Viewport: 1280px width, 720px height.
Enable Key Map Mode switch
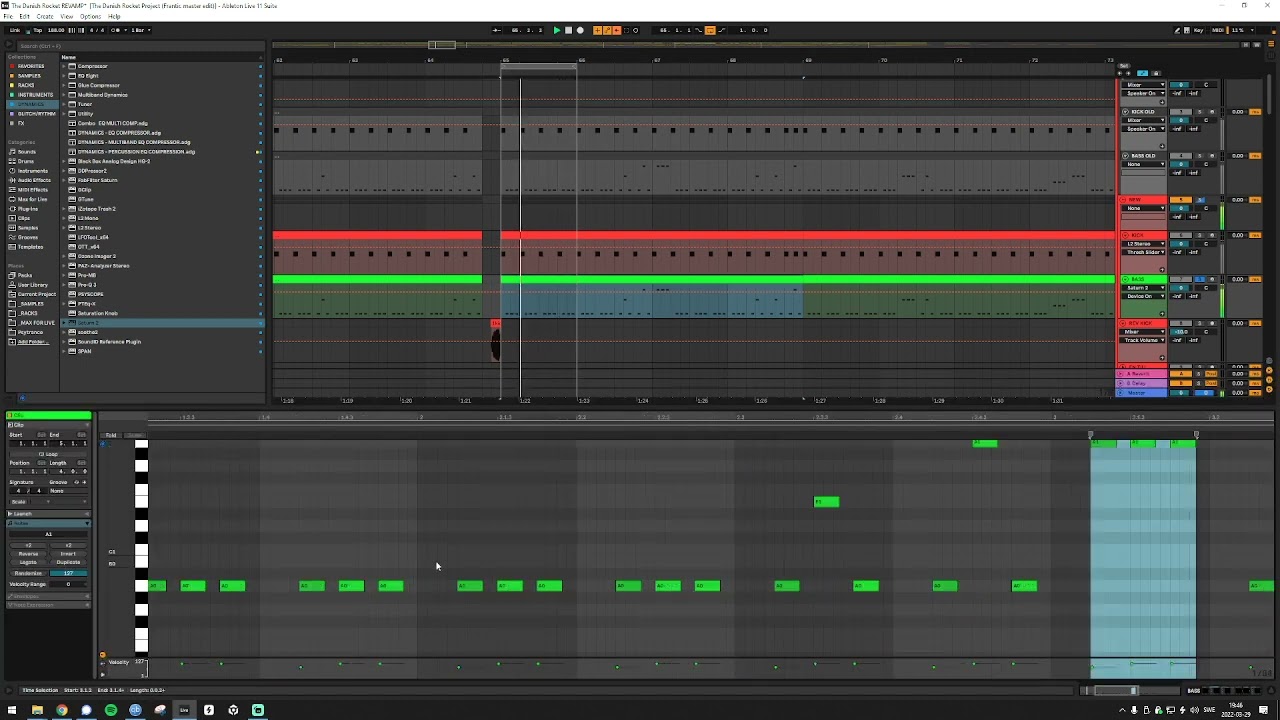(1199, 30)
